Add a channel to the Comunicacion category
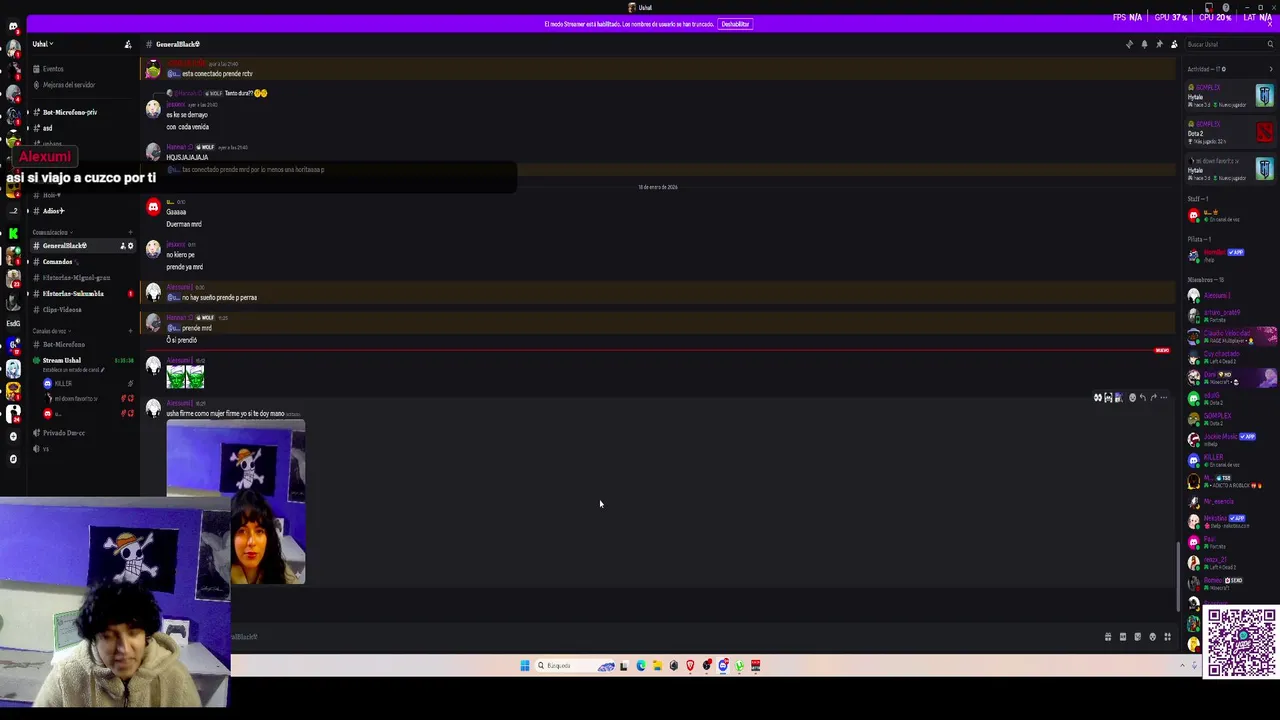The image size is (1280, 720). point(130,232)
